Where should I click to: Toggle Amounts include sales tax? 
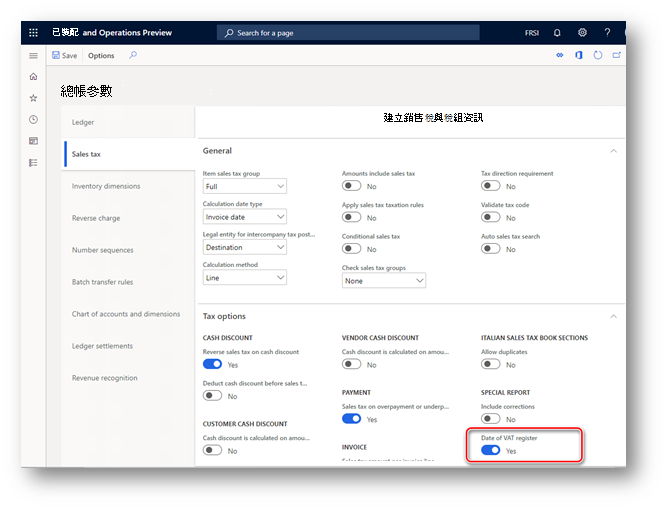coord(351,186)
